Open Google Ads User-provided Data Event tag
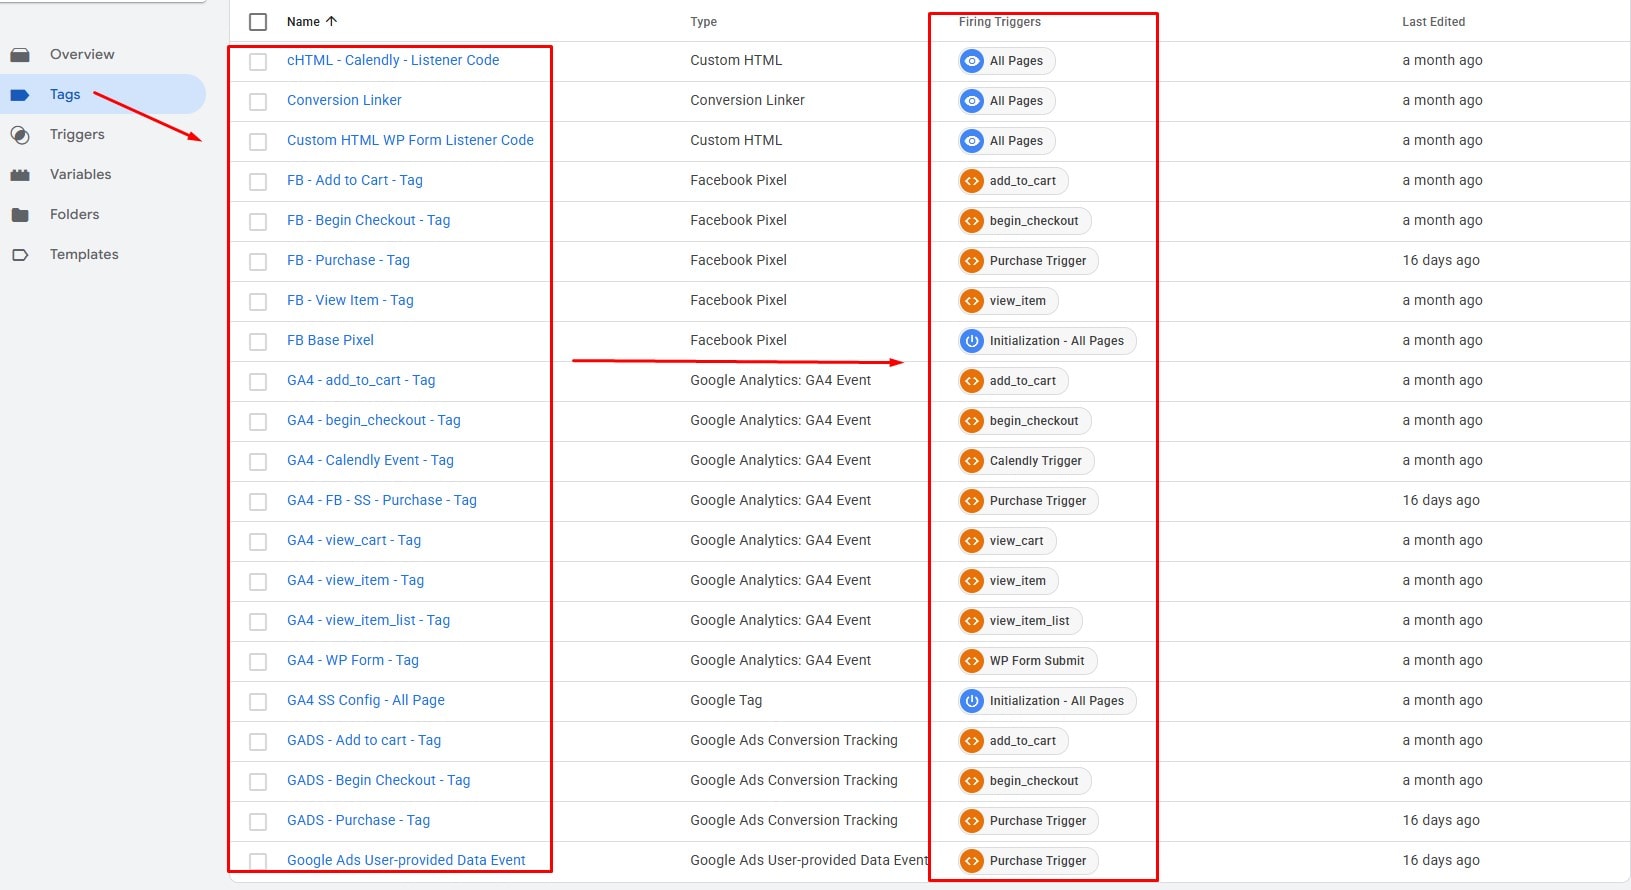This screenshot has width=1631, height=890. 406,860
